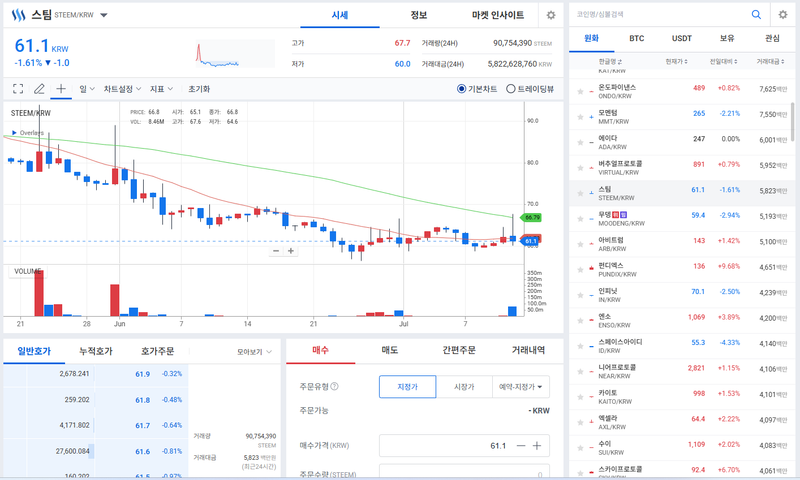Image resolution: width=800 pixels, height=480 pixels.
Task: Select the 기본차트 radio button
Action: 461,89
